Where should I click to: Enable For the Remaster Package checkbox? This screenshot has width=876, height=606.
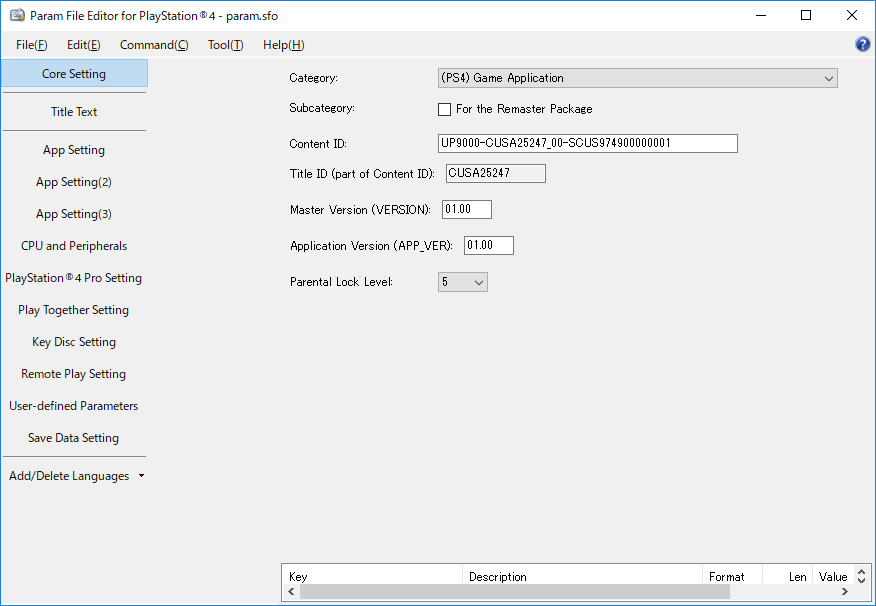444,109
